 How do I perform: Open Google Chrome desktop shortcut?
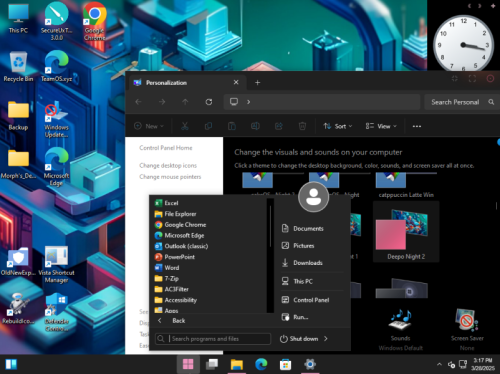coord(95,21)
